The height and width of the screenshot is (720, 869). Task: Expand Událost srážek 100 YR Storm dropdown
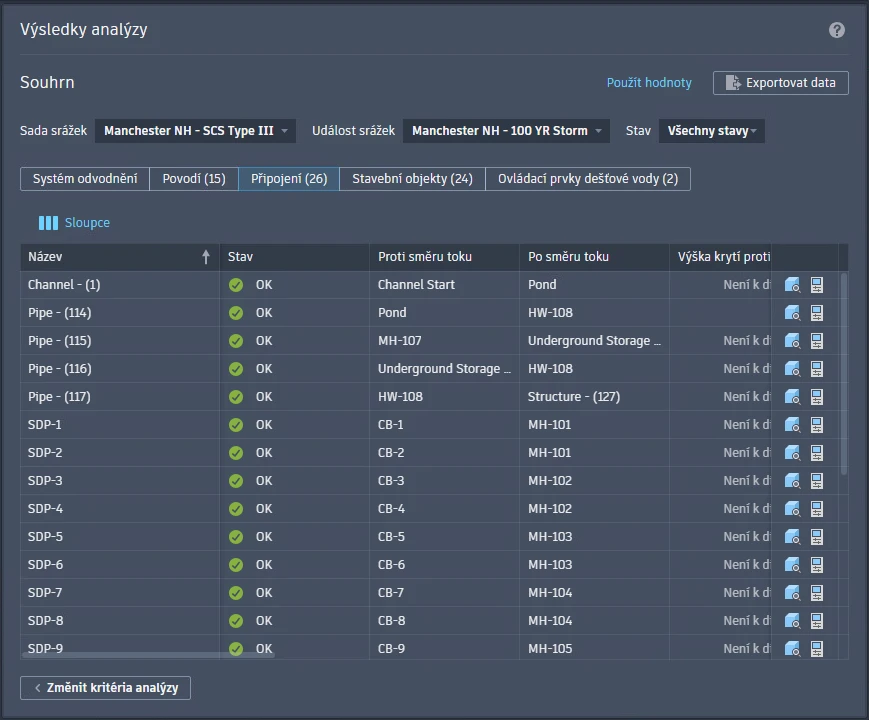pos(506,131)
